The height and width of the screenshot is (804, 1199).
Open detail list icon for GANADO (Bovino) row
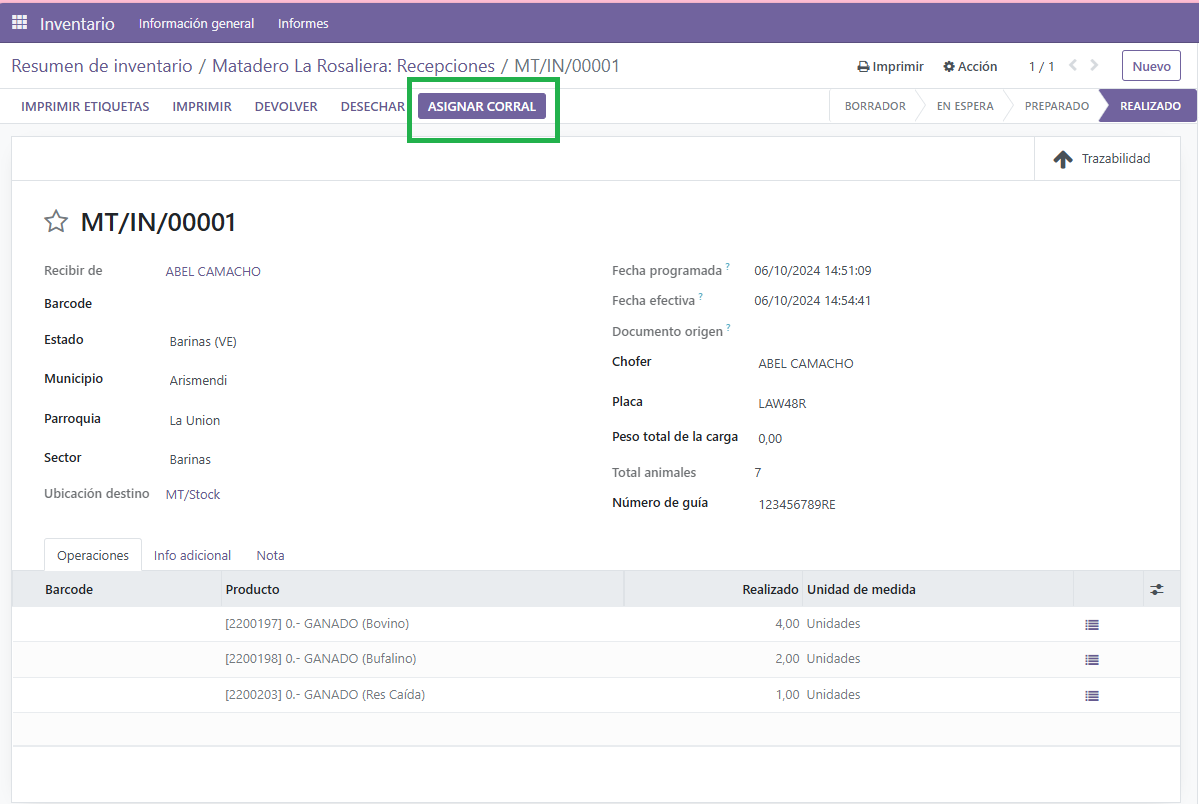pos(1092,625)
